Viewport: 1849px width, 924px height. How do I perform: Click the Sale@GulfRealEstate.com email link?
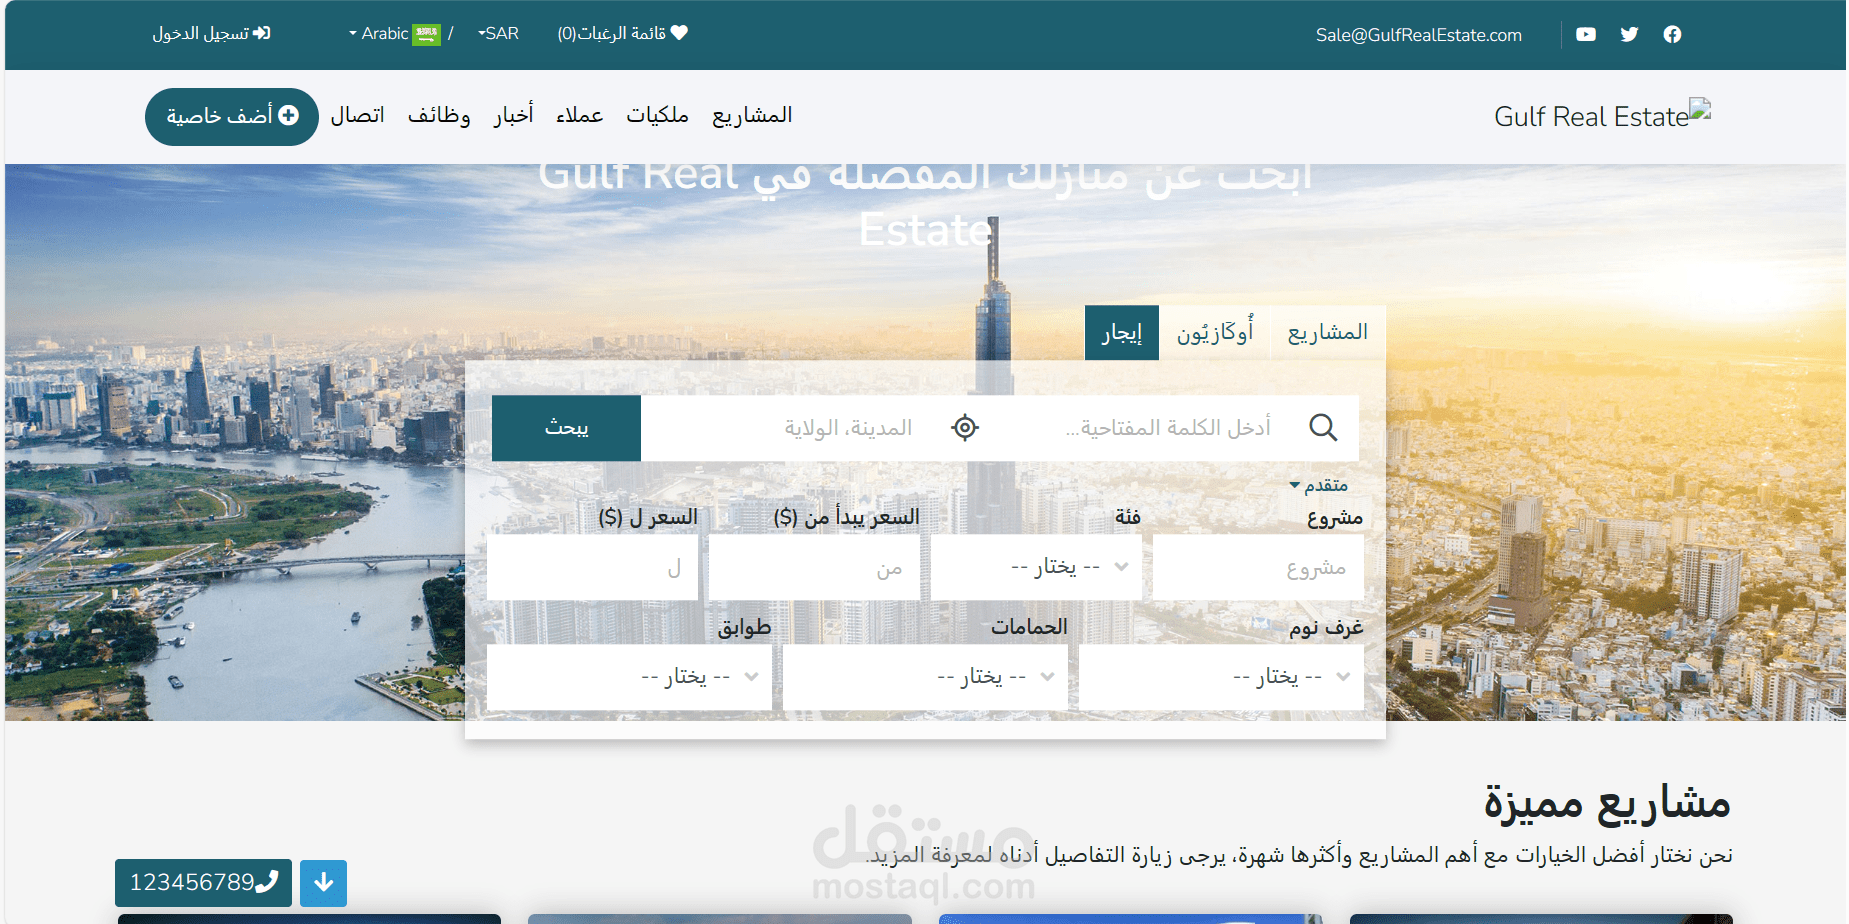(1418, 35)
